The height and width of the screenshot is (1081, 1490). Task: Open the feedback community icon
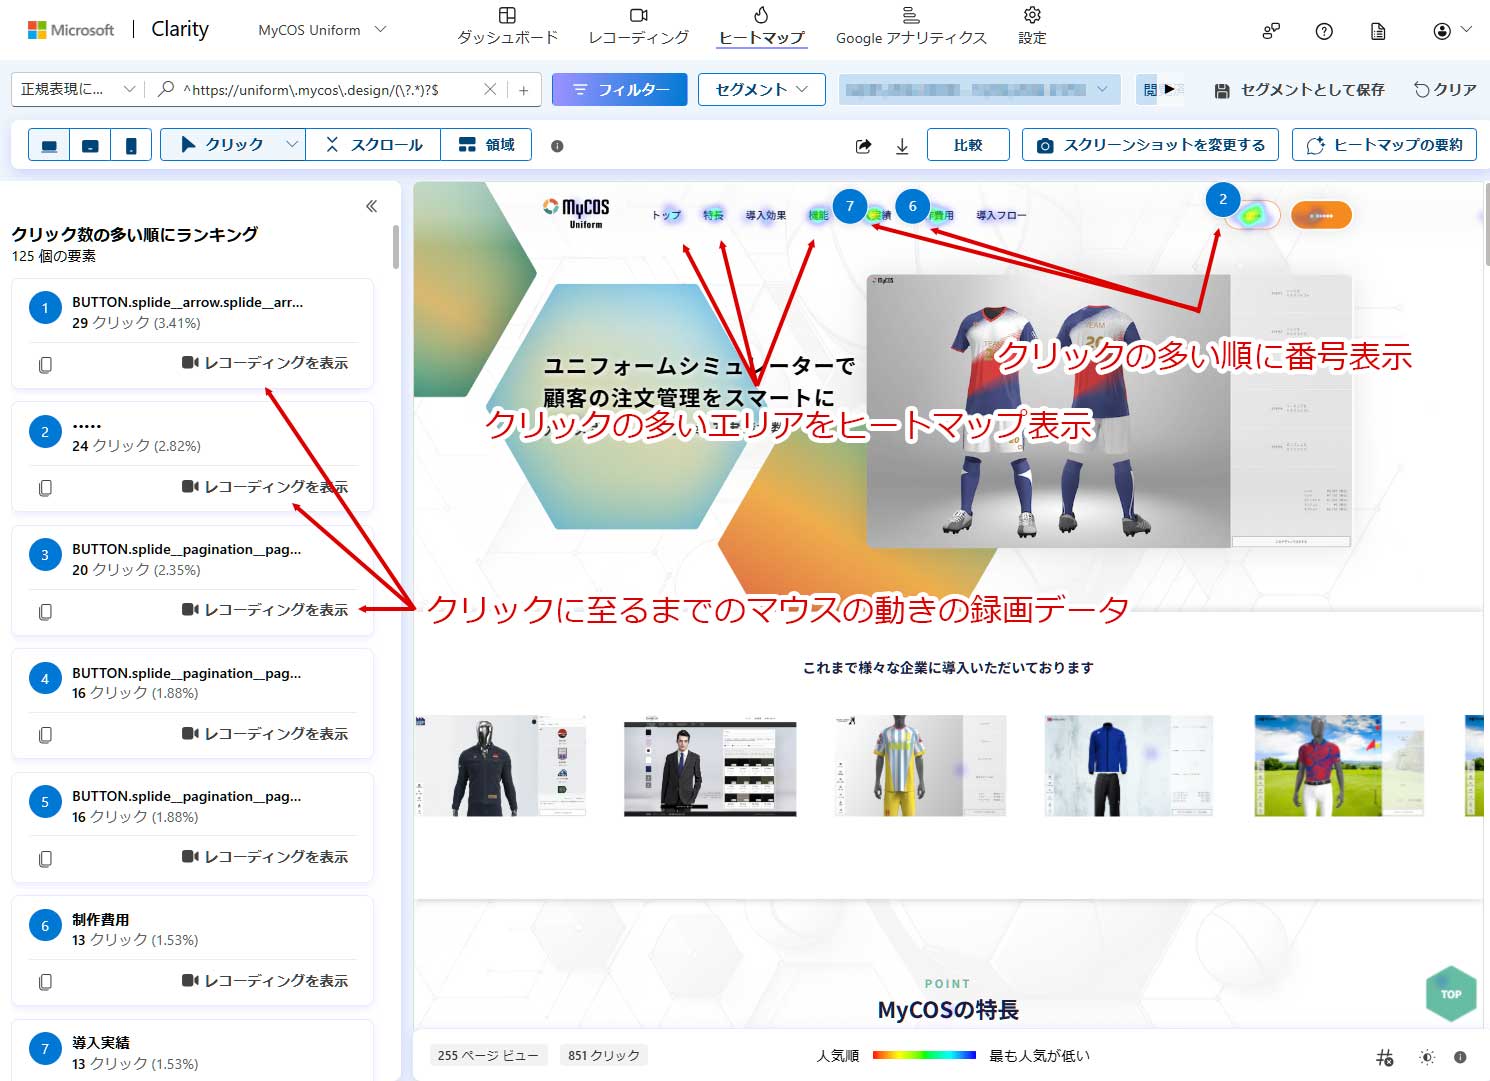[x=1271, y=31]
